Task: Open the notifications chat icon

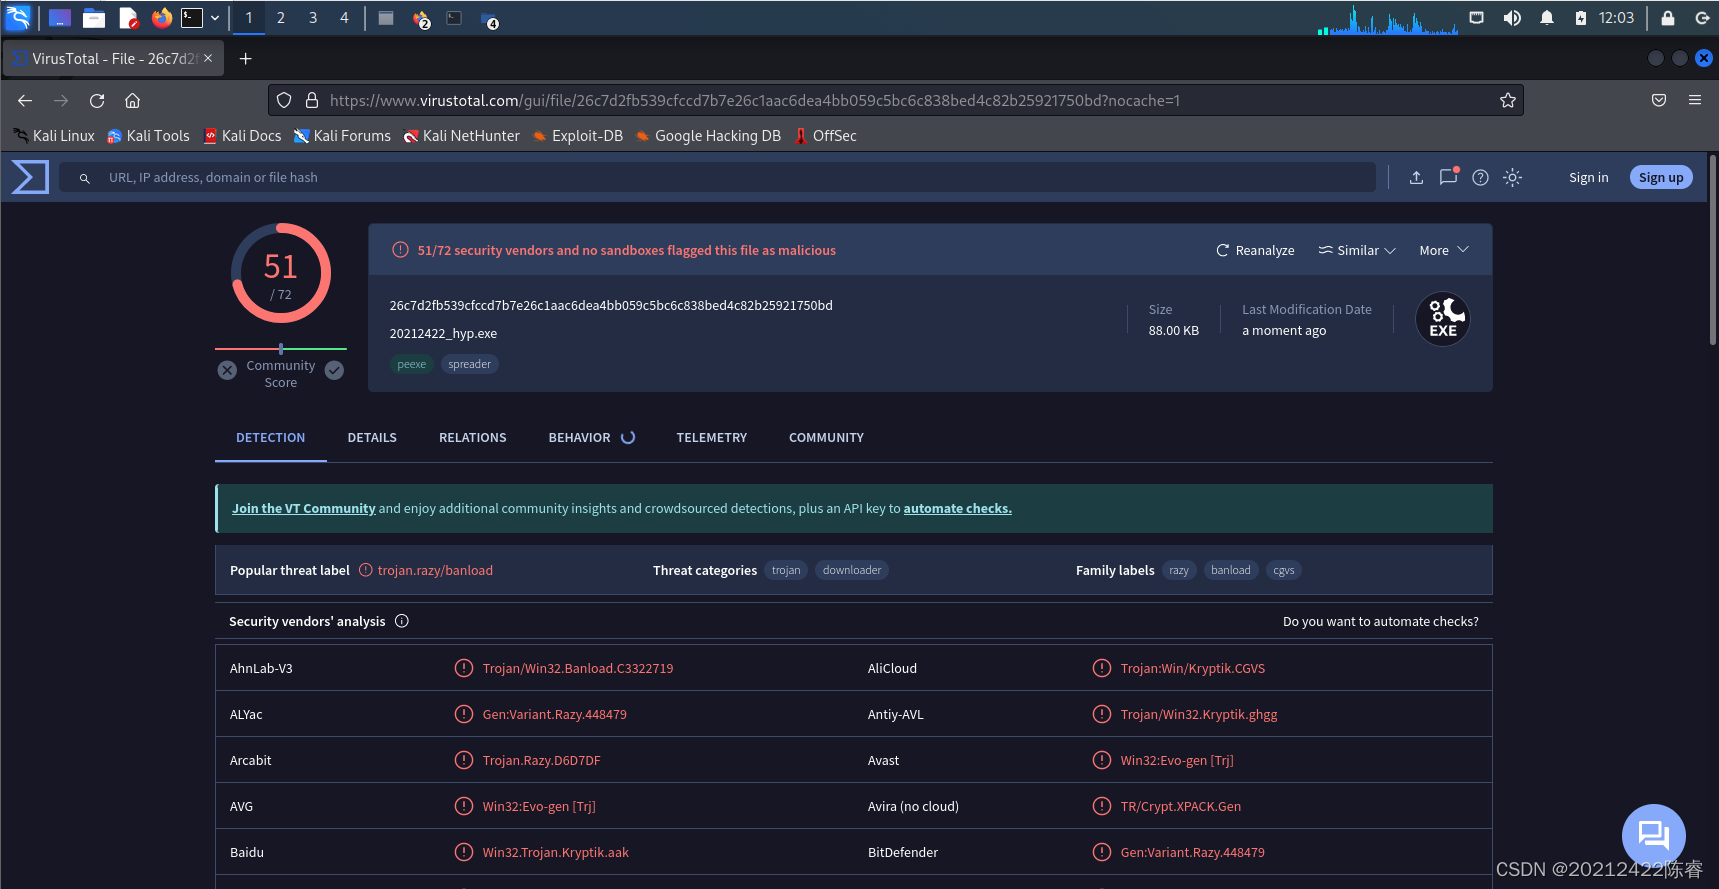Action: click(1448, 177)
